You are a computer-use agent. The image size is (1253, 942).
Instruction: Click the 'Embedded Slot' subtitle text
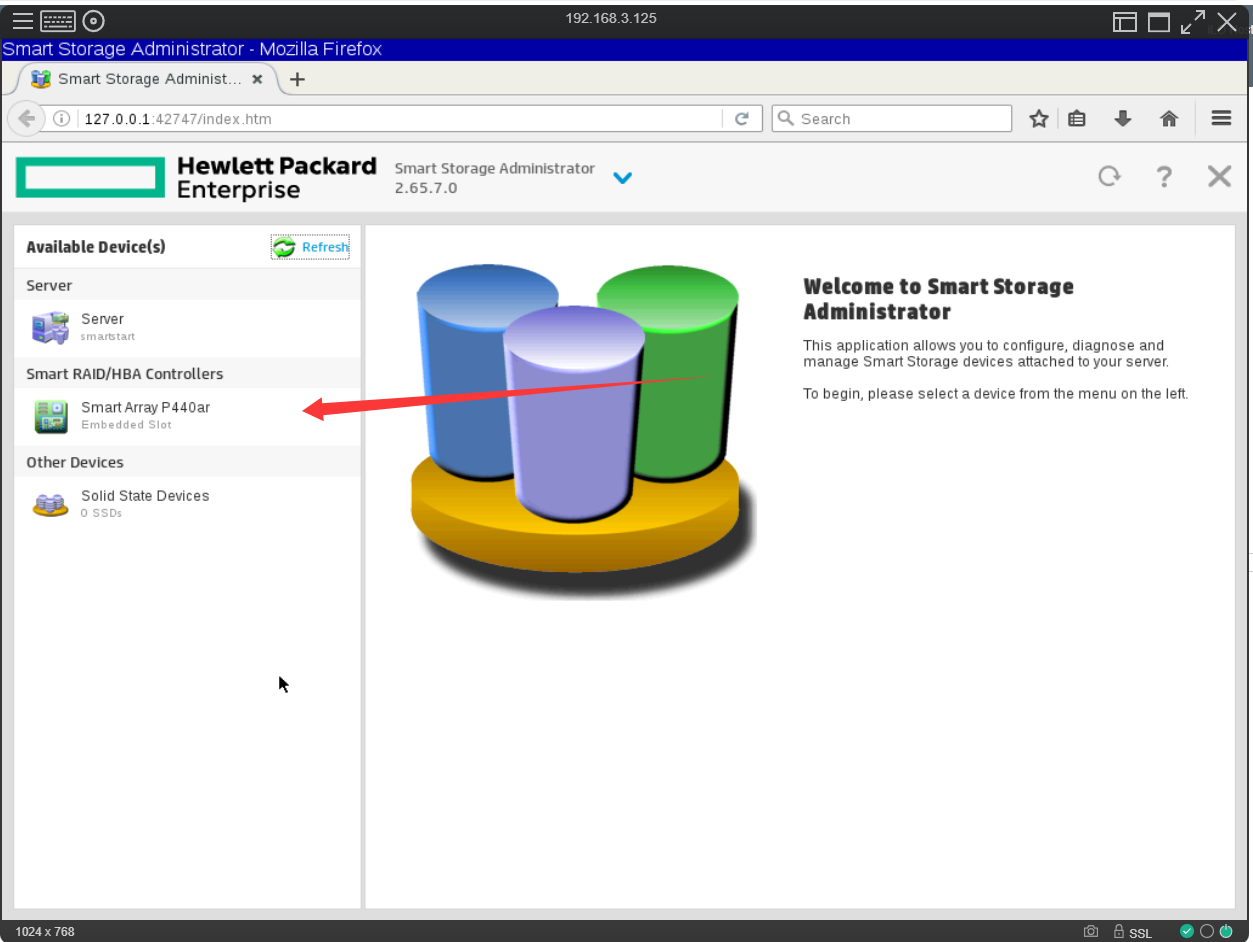126,425
